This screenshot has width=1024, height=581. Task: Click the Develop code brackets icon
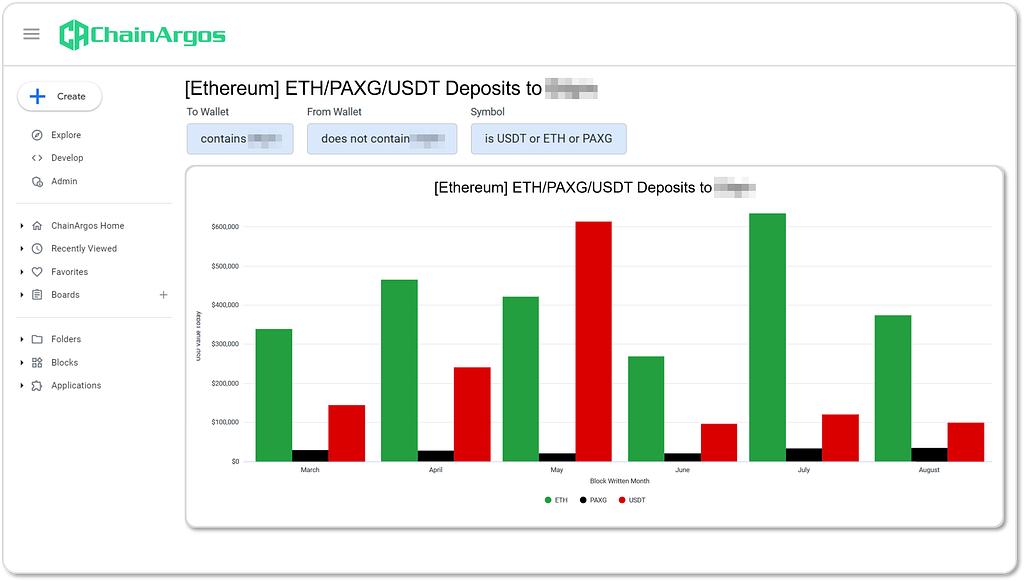(x=37, y=158)
